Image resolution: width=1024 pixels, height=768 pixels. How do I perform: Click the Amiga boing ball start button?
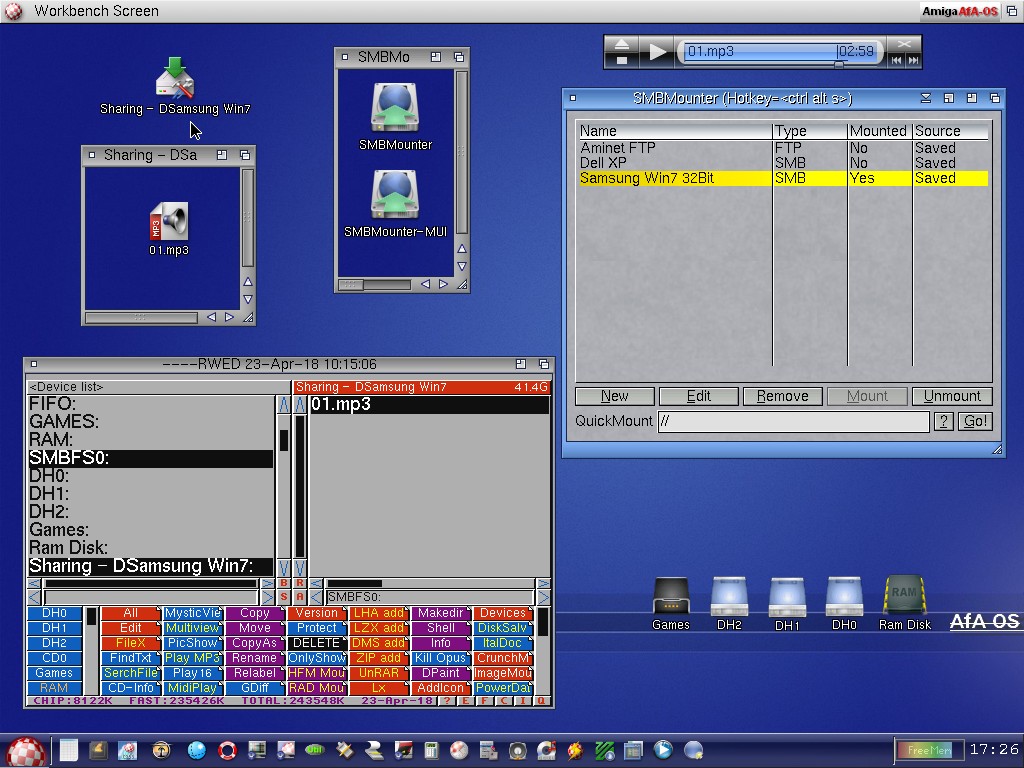point(26,750)
